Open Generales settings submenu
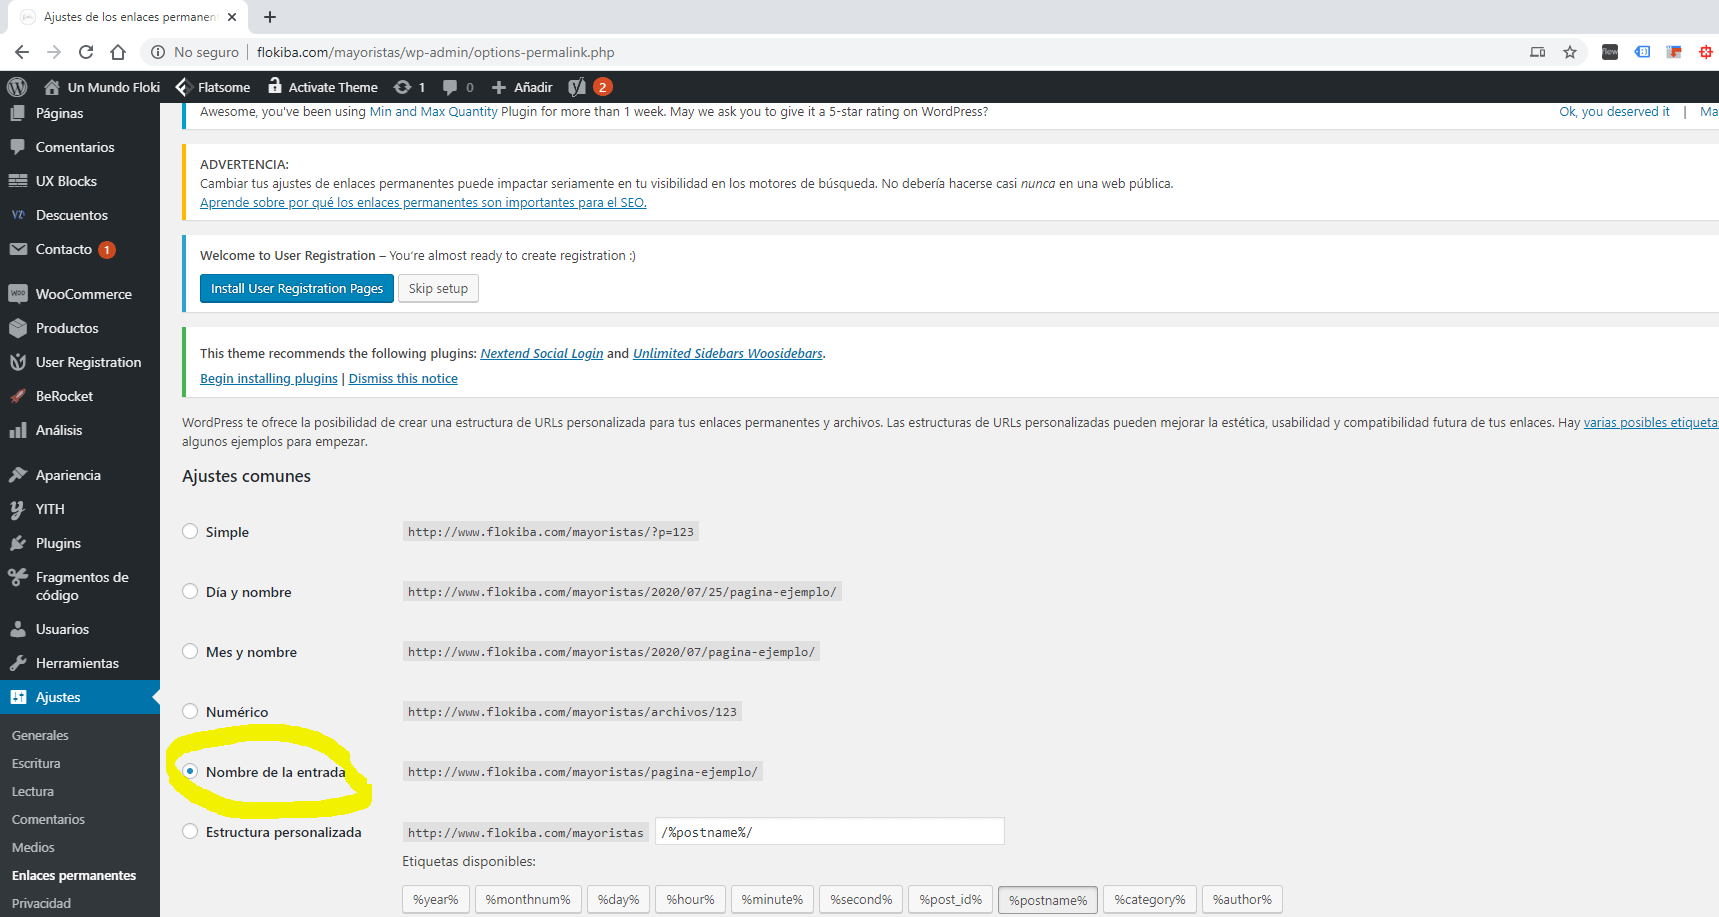 [x=40, y=735]
